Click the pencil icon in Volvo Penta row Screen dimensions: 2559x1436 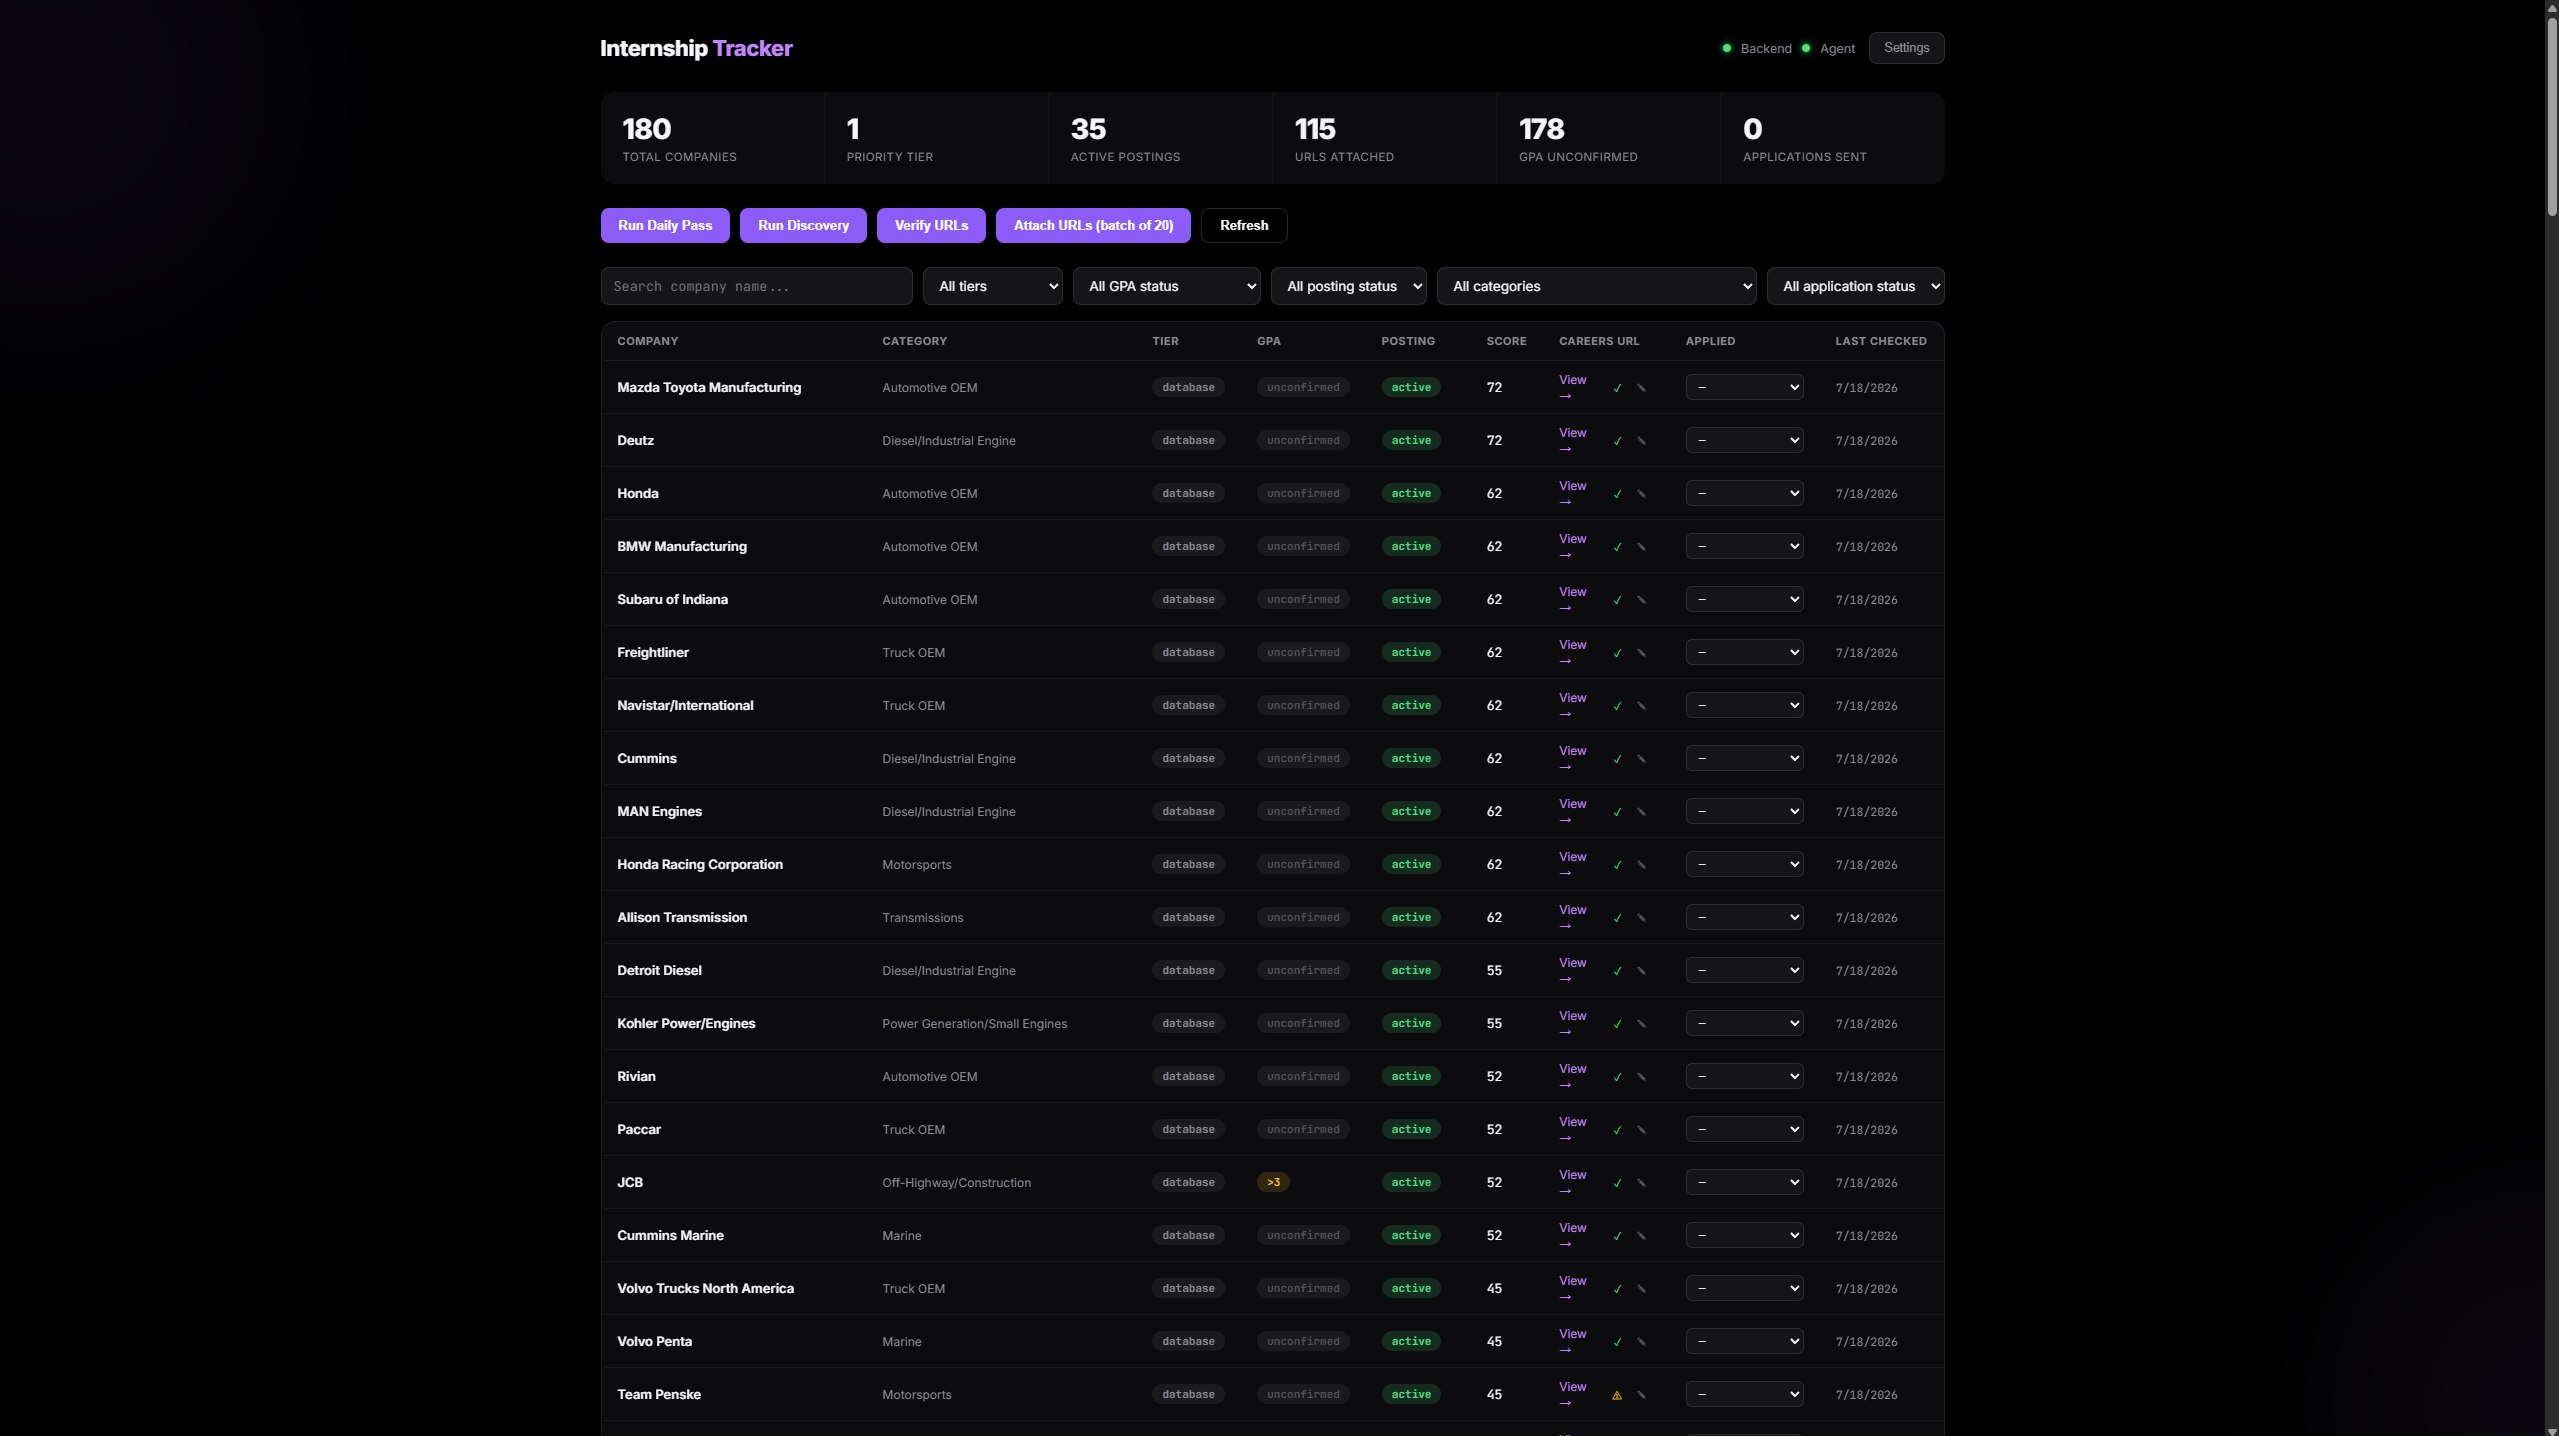pyautogui.click(x=1641, y=1342)
